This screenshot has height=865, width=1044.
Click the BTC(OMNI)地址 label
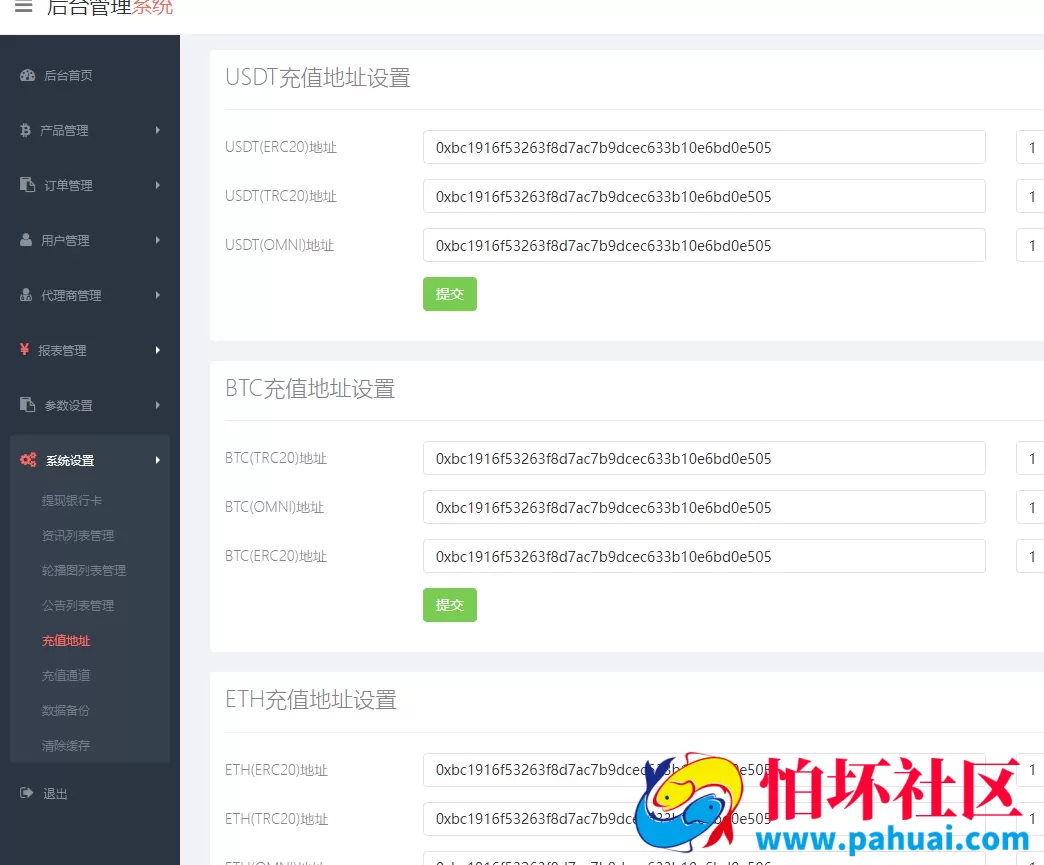(274, 507)
